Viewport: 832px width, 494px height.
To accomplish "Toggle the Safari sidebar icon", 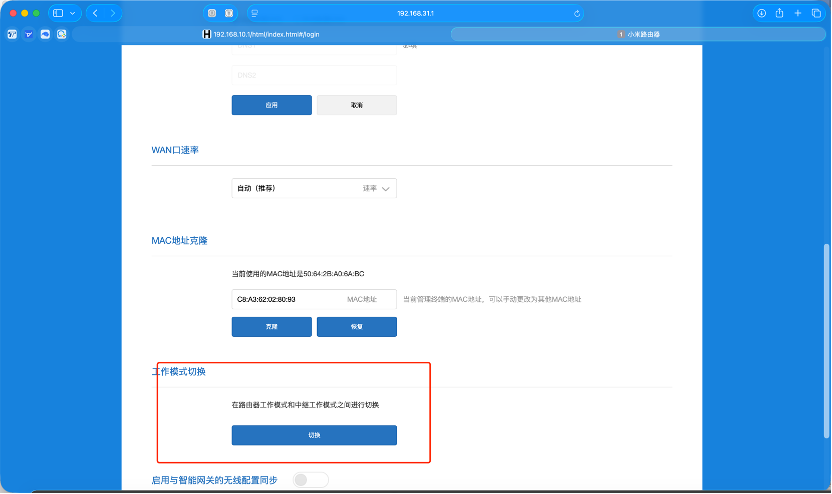I will point(58,13).
